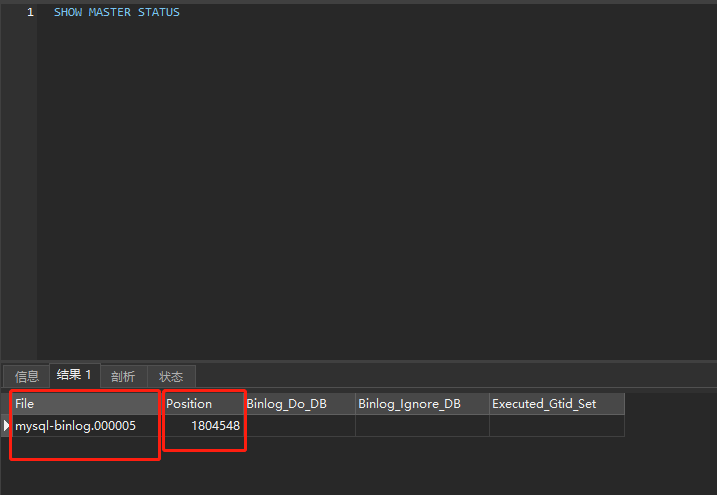Select the Binlog_Ignore_DB column header
Screen dimensions: 717x495
tap(421, 404)
